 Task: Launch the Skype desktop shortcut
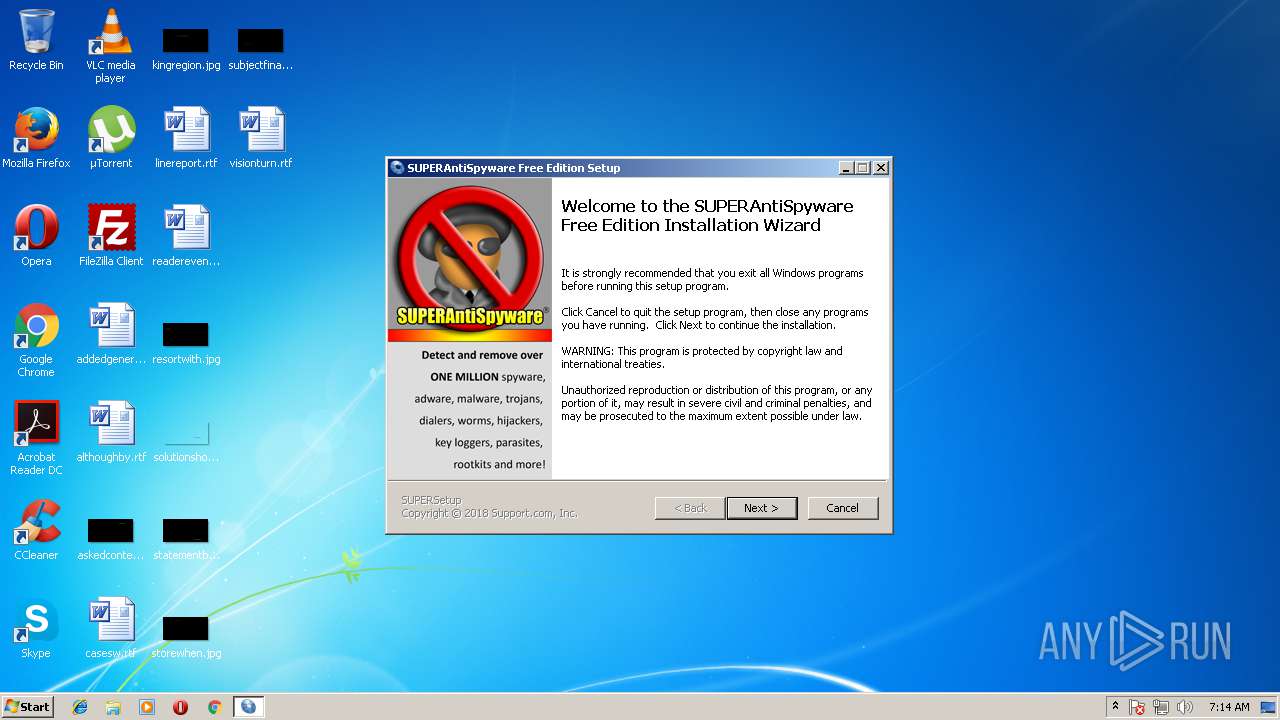click(x=36, y=628)
